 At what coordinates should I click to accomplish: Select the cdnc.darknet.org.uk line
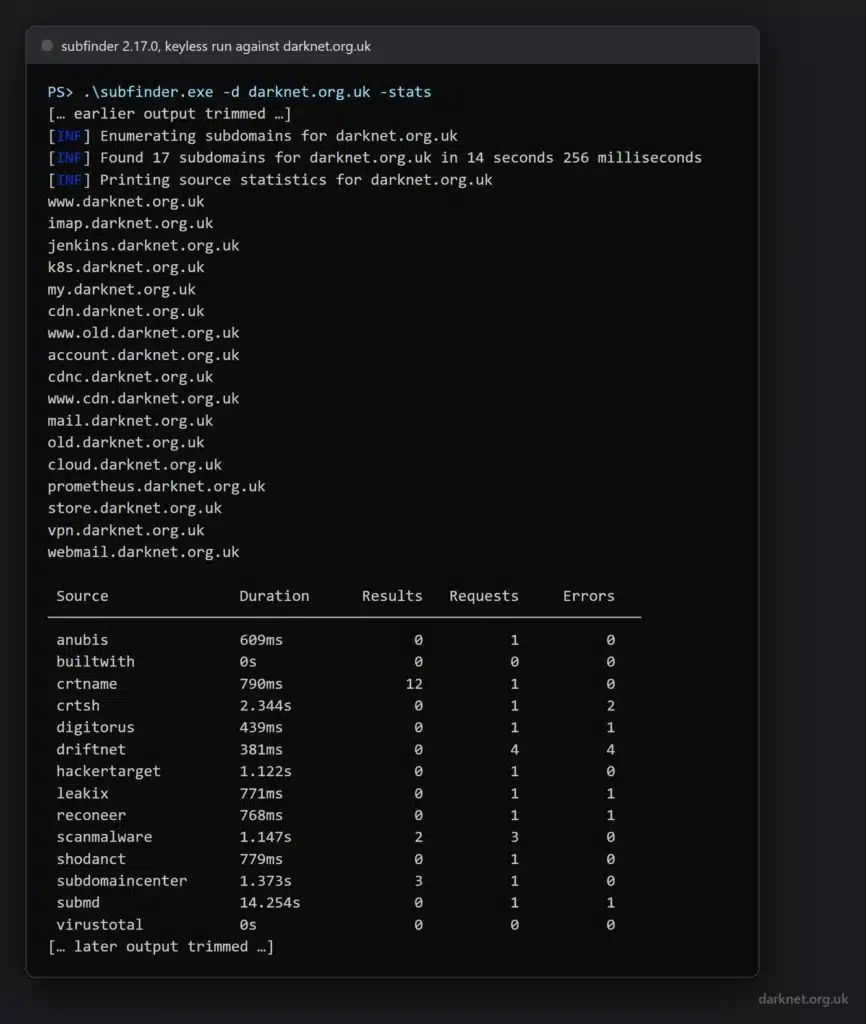[131, 377]
